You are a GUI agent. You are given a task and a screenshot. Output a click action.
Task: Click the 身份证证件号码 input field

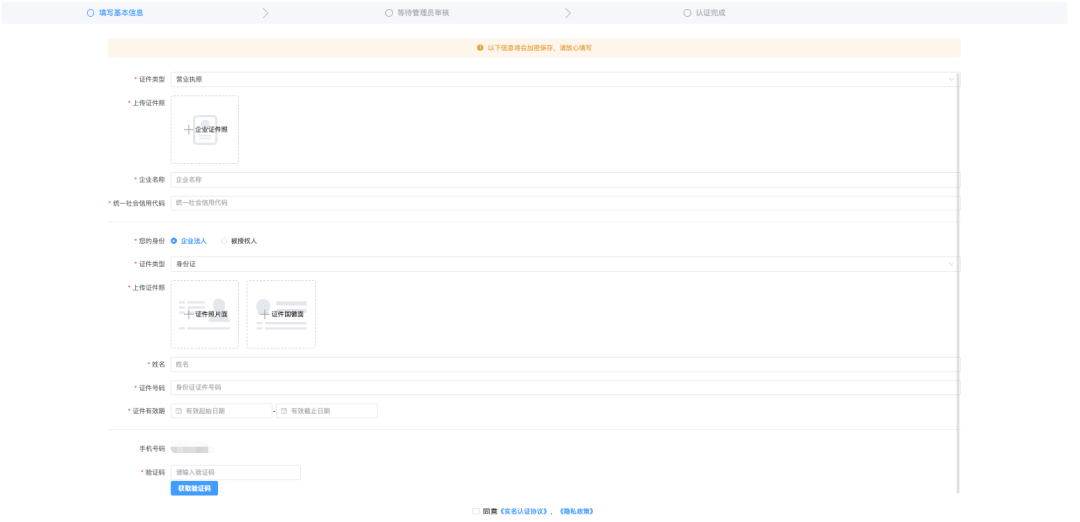tap(565, 388)
